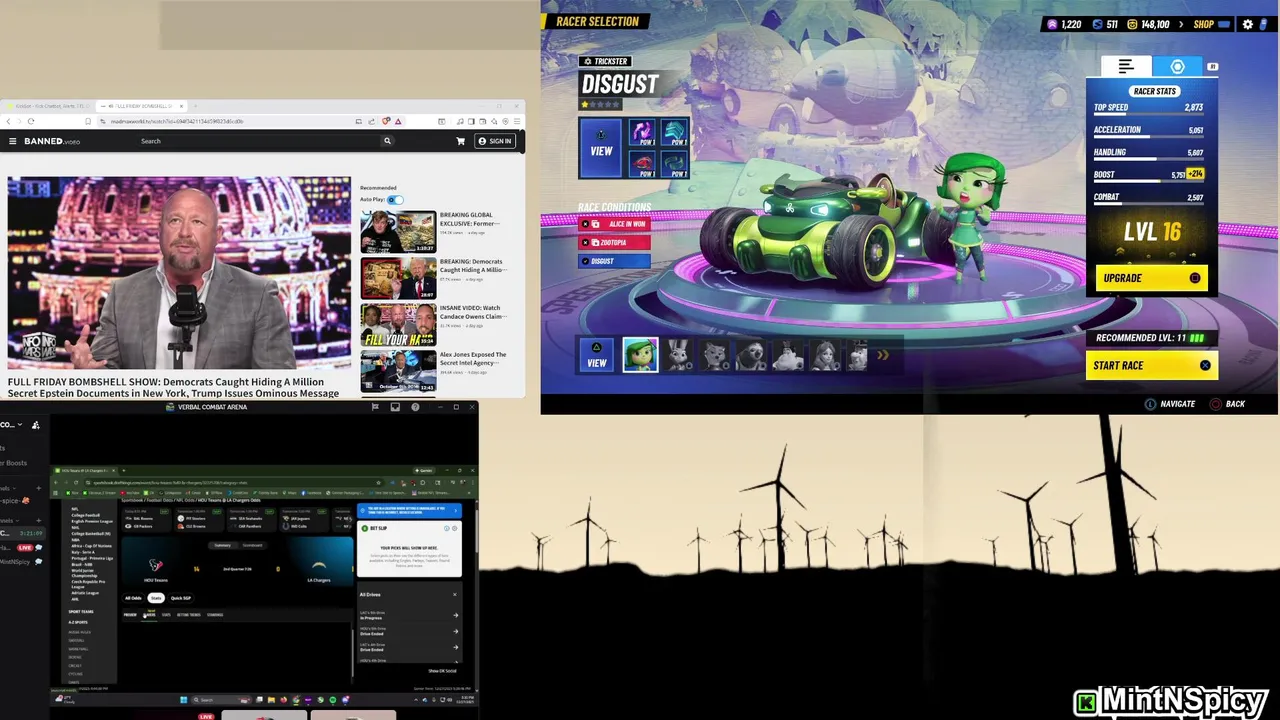The image size is (1280, 720).
Task: Click the Banned.video address bar URL
Action: click(177, 121)
